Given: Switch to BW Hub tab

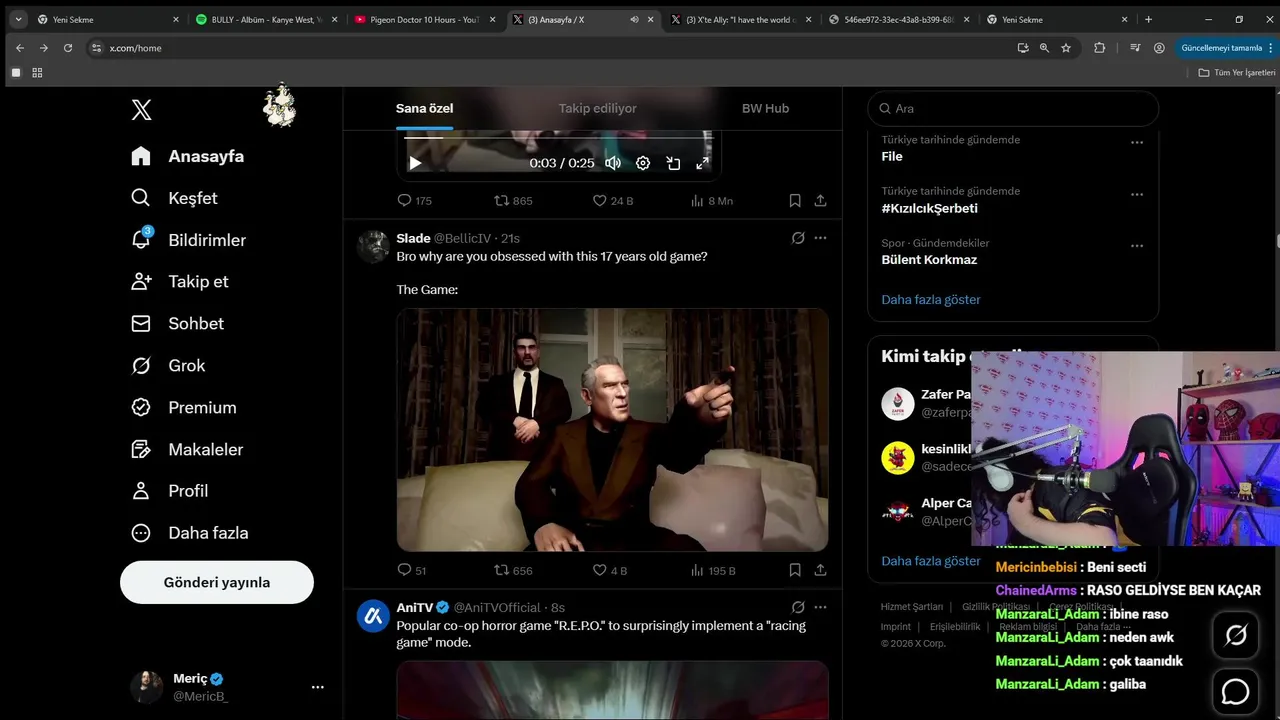Looking at the screenshot, I should click(x=765, y=108).
